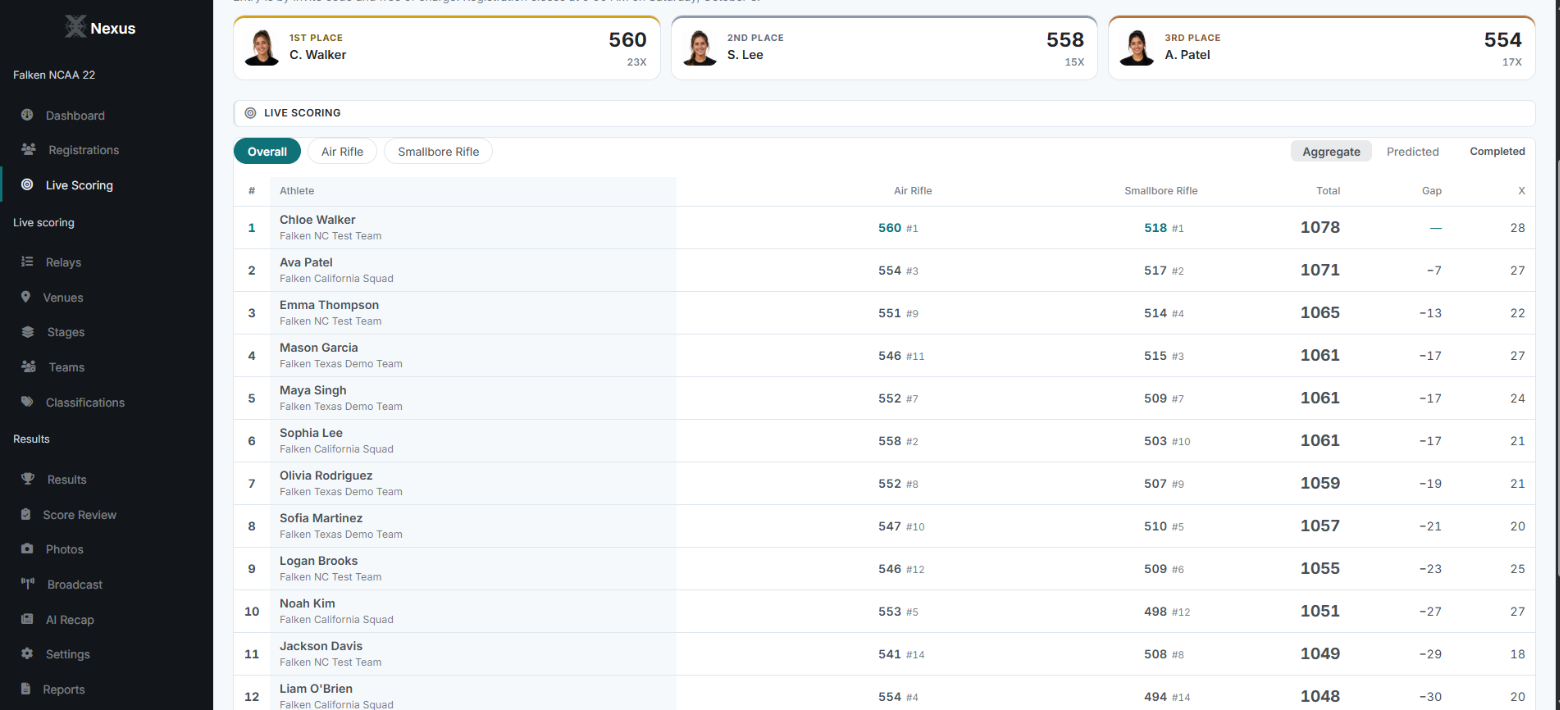Click the Settings gear icon

27,654
